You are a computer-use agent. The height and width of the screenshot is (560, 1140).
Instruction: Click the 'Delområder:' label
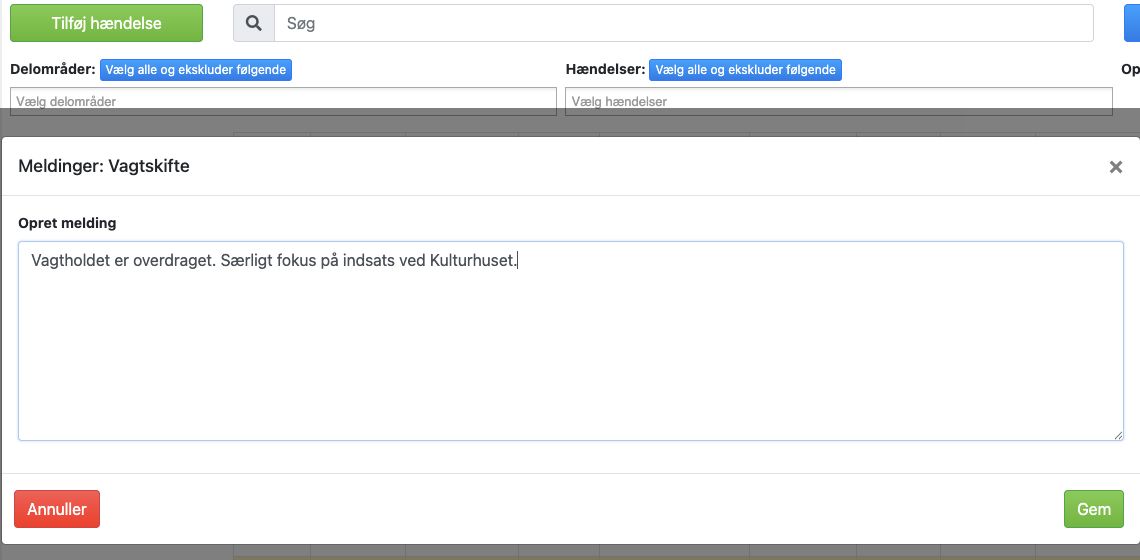pyautogui.click(x=53, y=70)
